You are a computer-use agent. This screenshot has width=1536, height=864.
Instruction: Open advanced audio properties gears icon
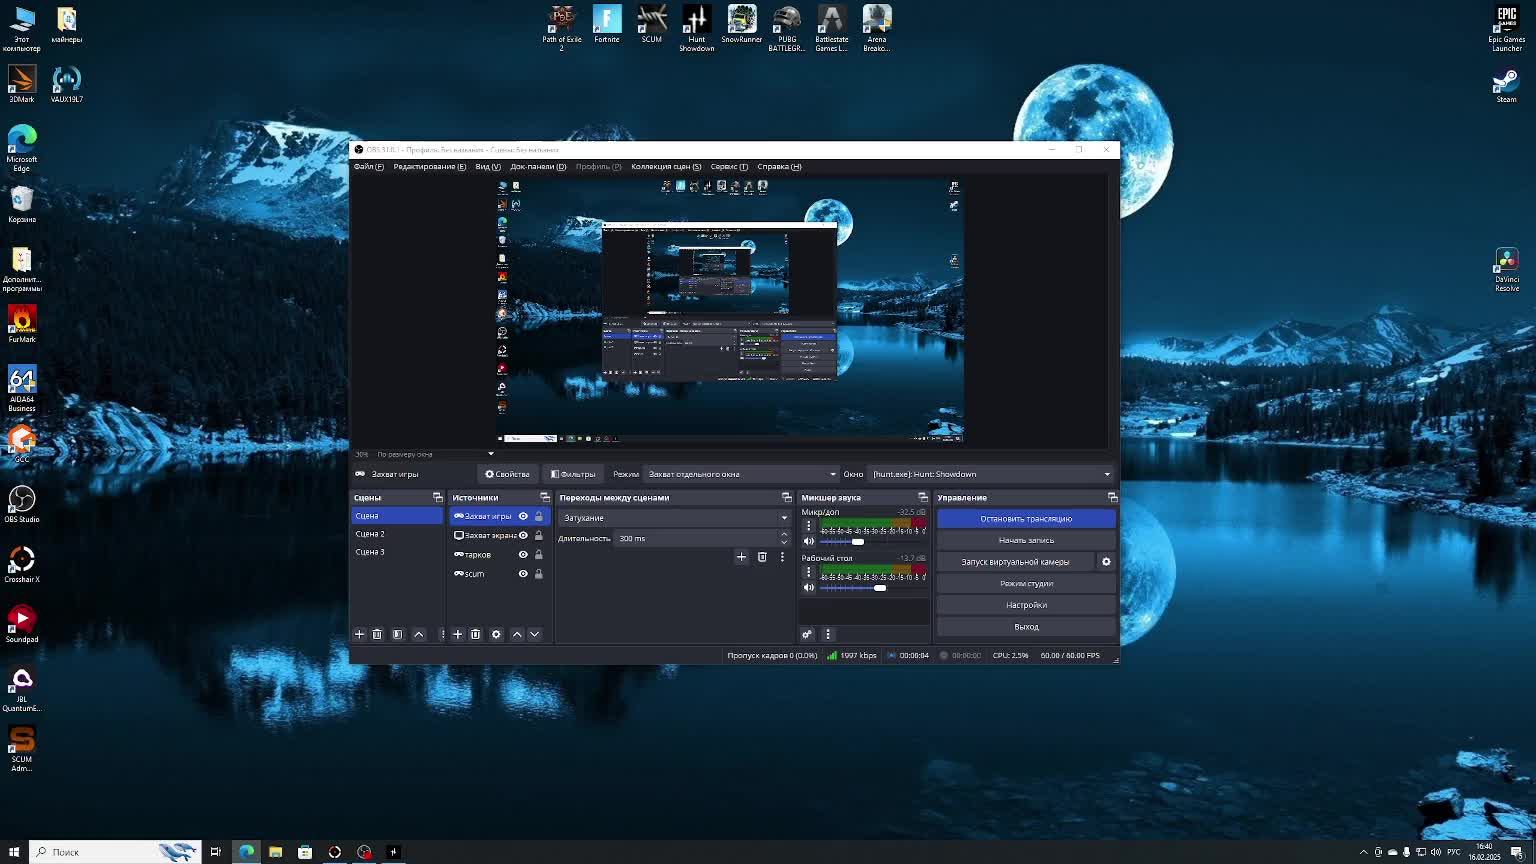(x=807, y=634)
